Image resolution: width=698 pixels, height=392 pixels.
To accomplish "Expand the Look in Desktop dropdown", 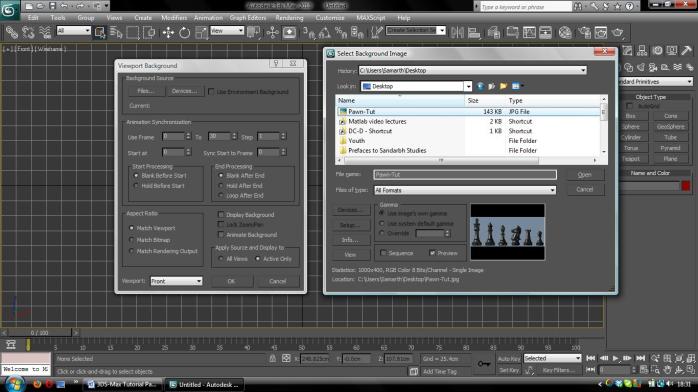I will pyautogui.click(x=467, y=86).
